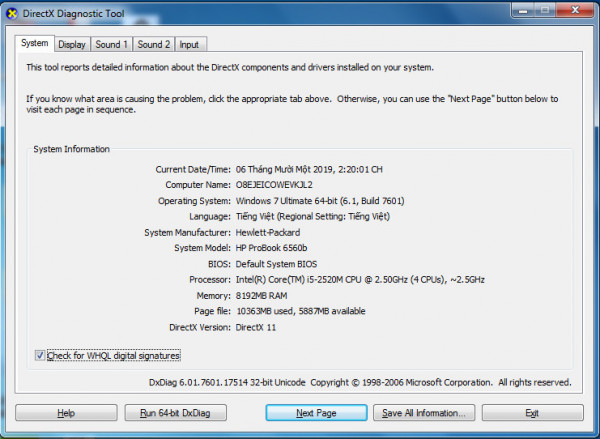600x439 pixels.
Task: Switch to the System tab
Action: pyautogui.click(x=35, y=43)
